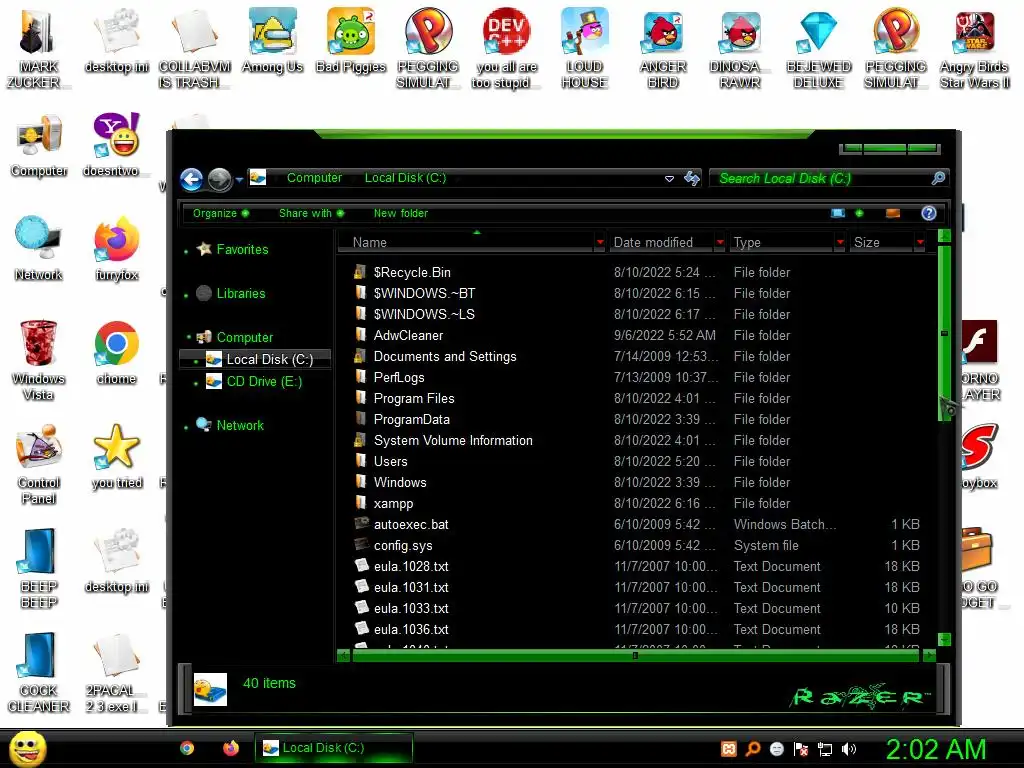This screenshot has width=1024, height=768.
Task: Open the Size column filter dropdown
Action: tap(920, 242)
